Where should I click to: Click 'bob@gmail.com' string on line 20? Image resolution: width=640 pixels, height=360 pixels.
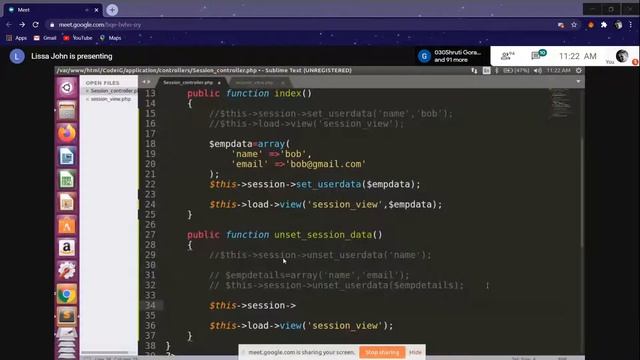pos(326,164)
